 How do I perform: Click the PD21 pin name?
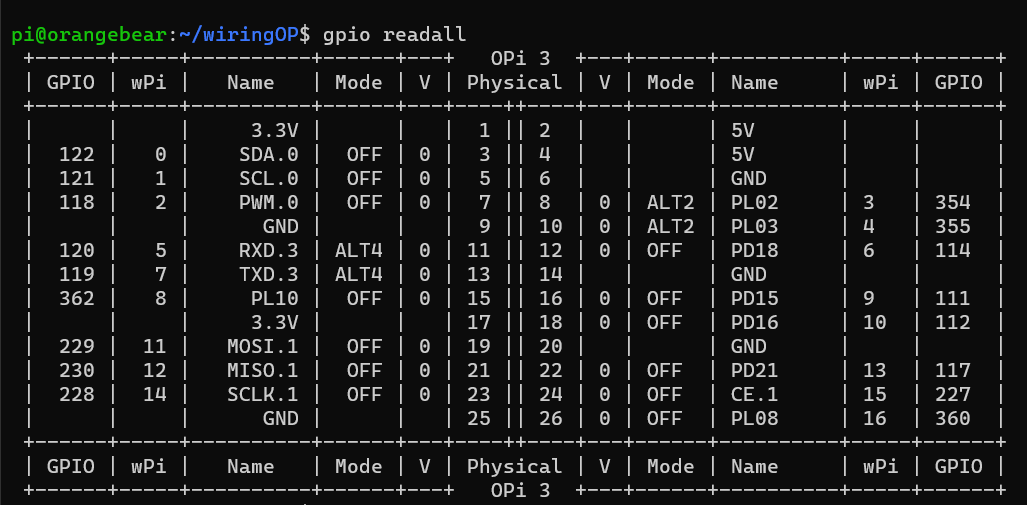point(754,370)
